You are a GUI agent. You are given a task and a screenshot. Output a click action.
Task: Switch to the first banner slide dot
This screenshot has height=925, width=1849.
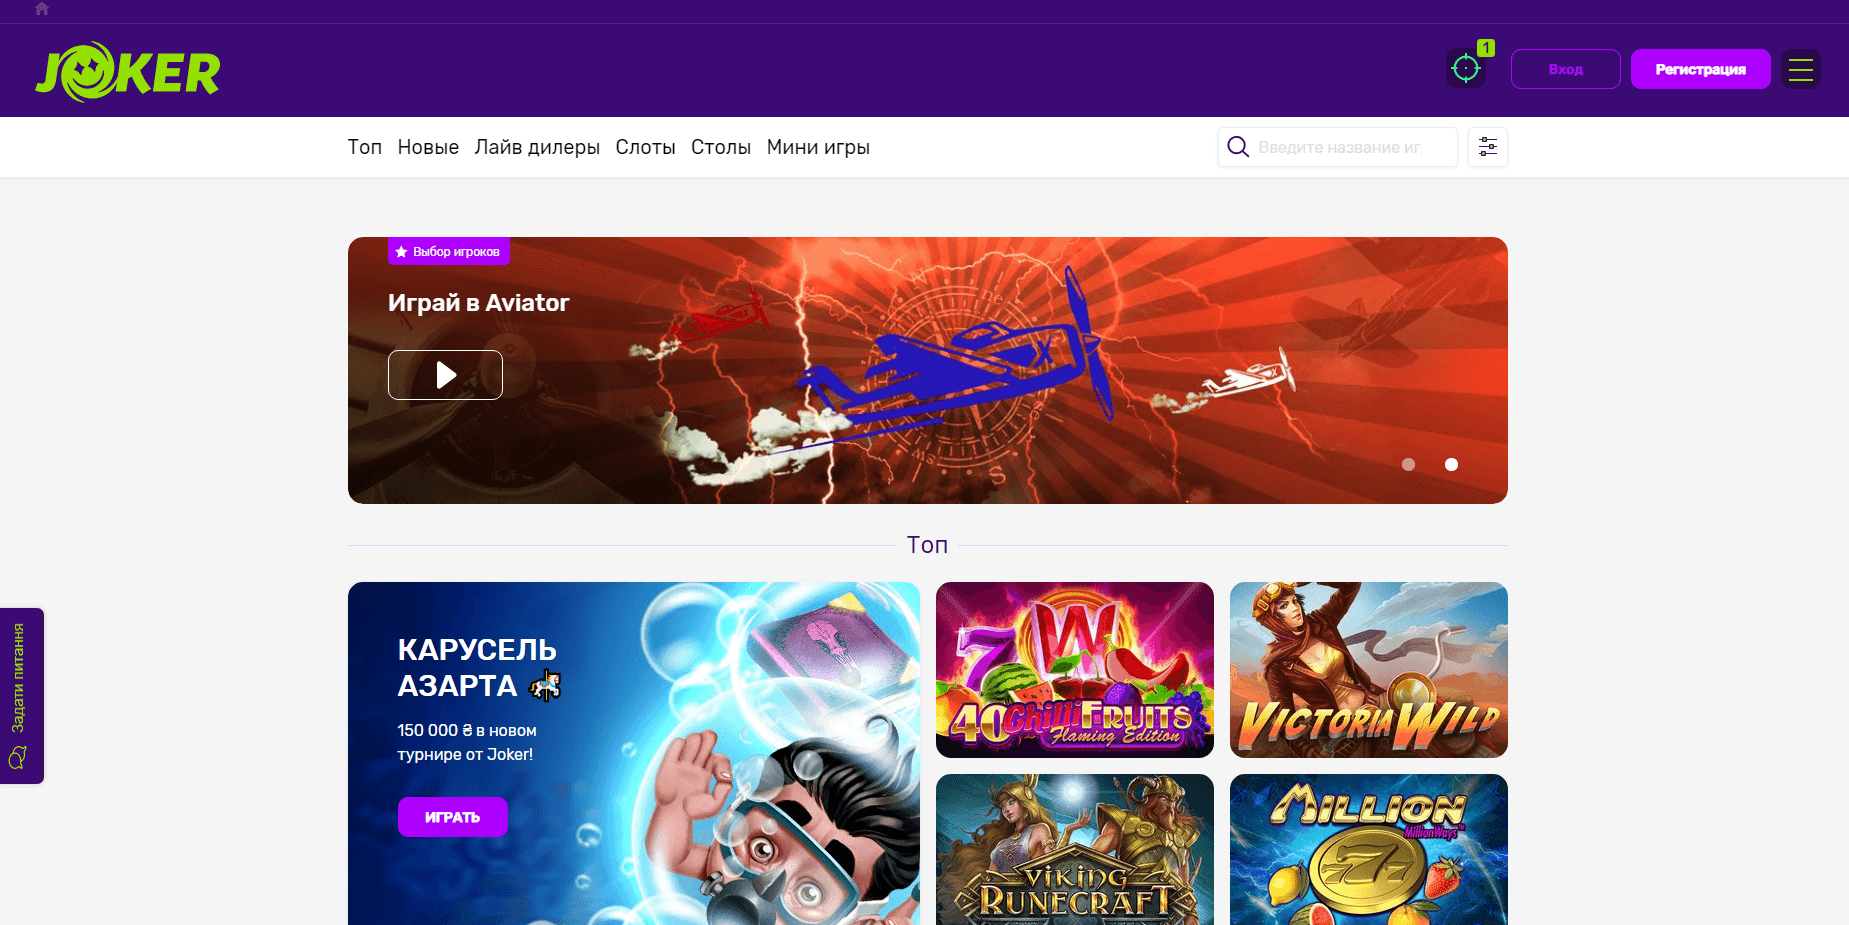(x=1408, y=464)
